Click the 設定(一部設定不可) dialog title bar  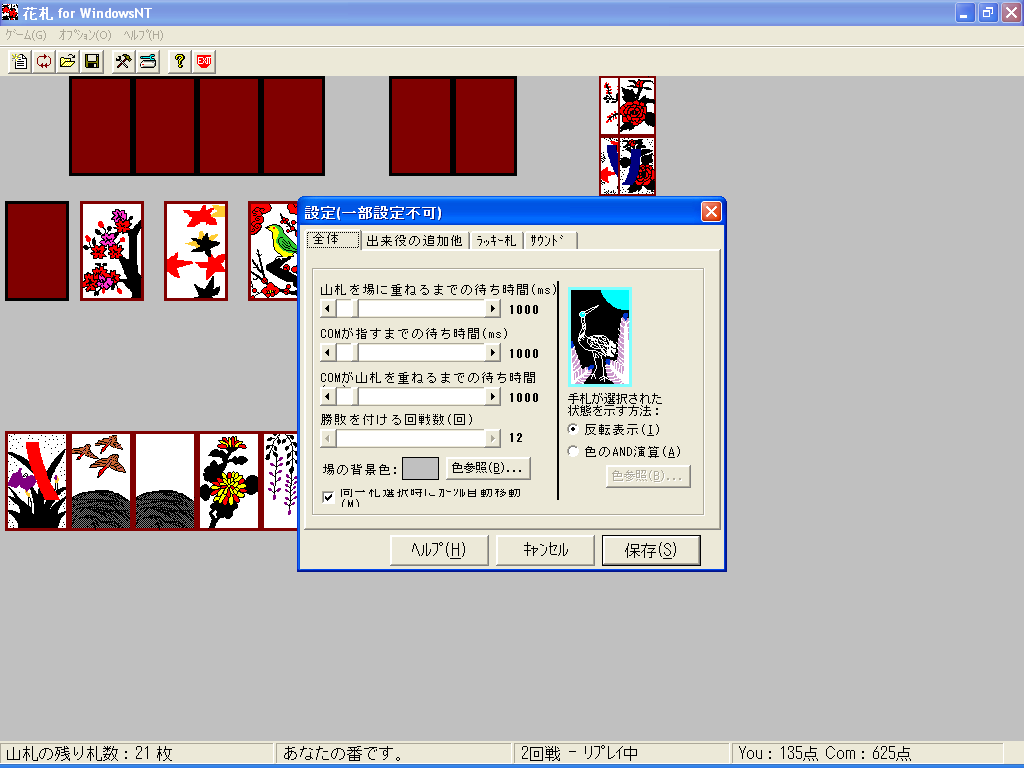[500, 212]
